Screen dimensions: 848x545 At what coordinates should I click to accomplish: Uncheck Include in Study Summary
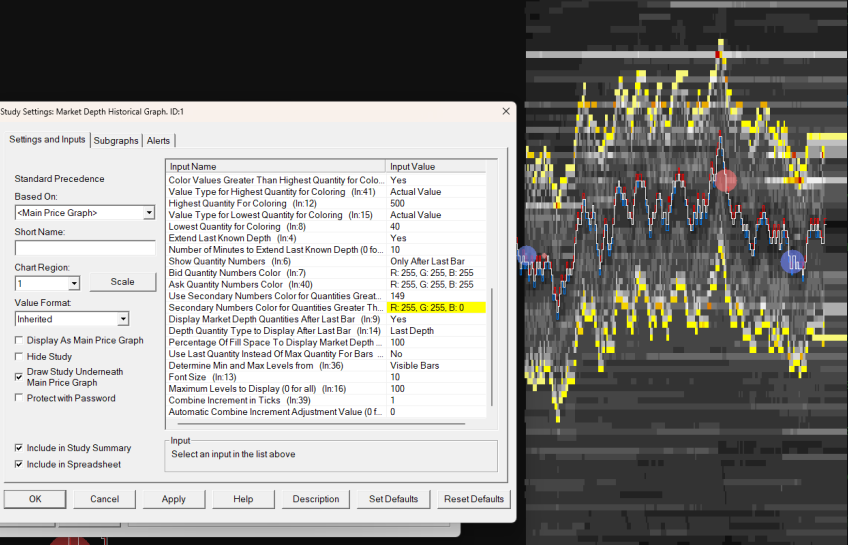coord(19,448)
